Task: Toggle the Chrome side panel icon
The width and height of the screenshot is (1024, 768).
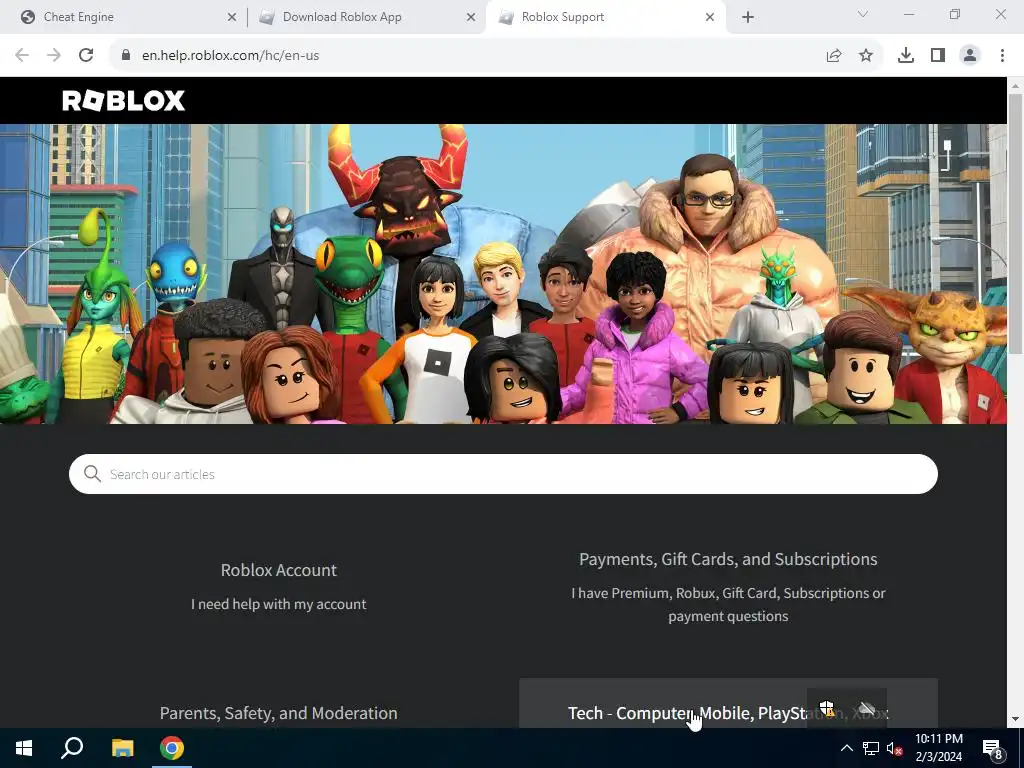Action: tap(938, 56)
